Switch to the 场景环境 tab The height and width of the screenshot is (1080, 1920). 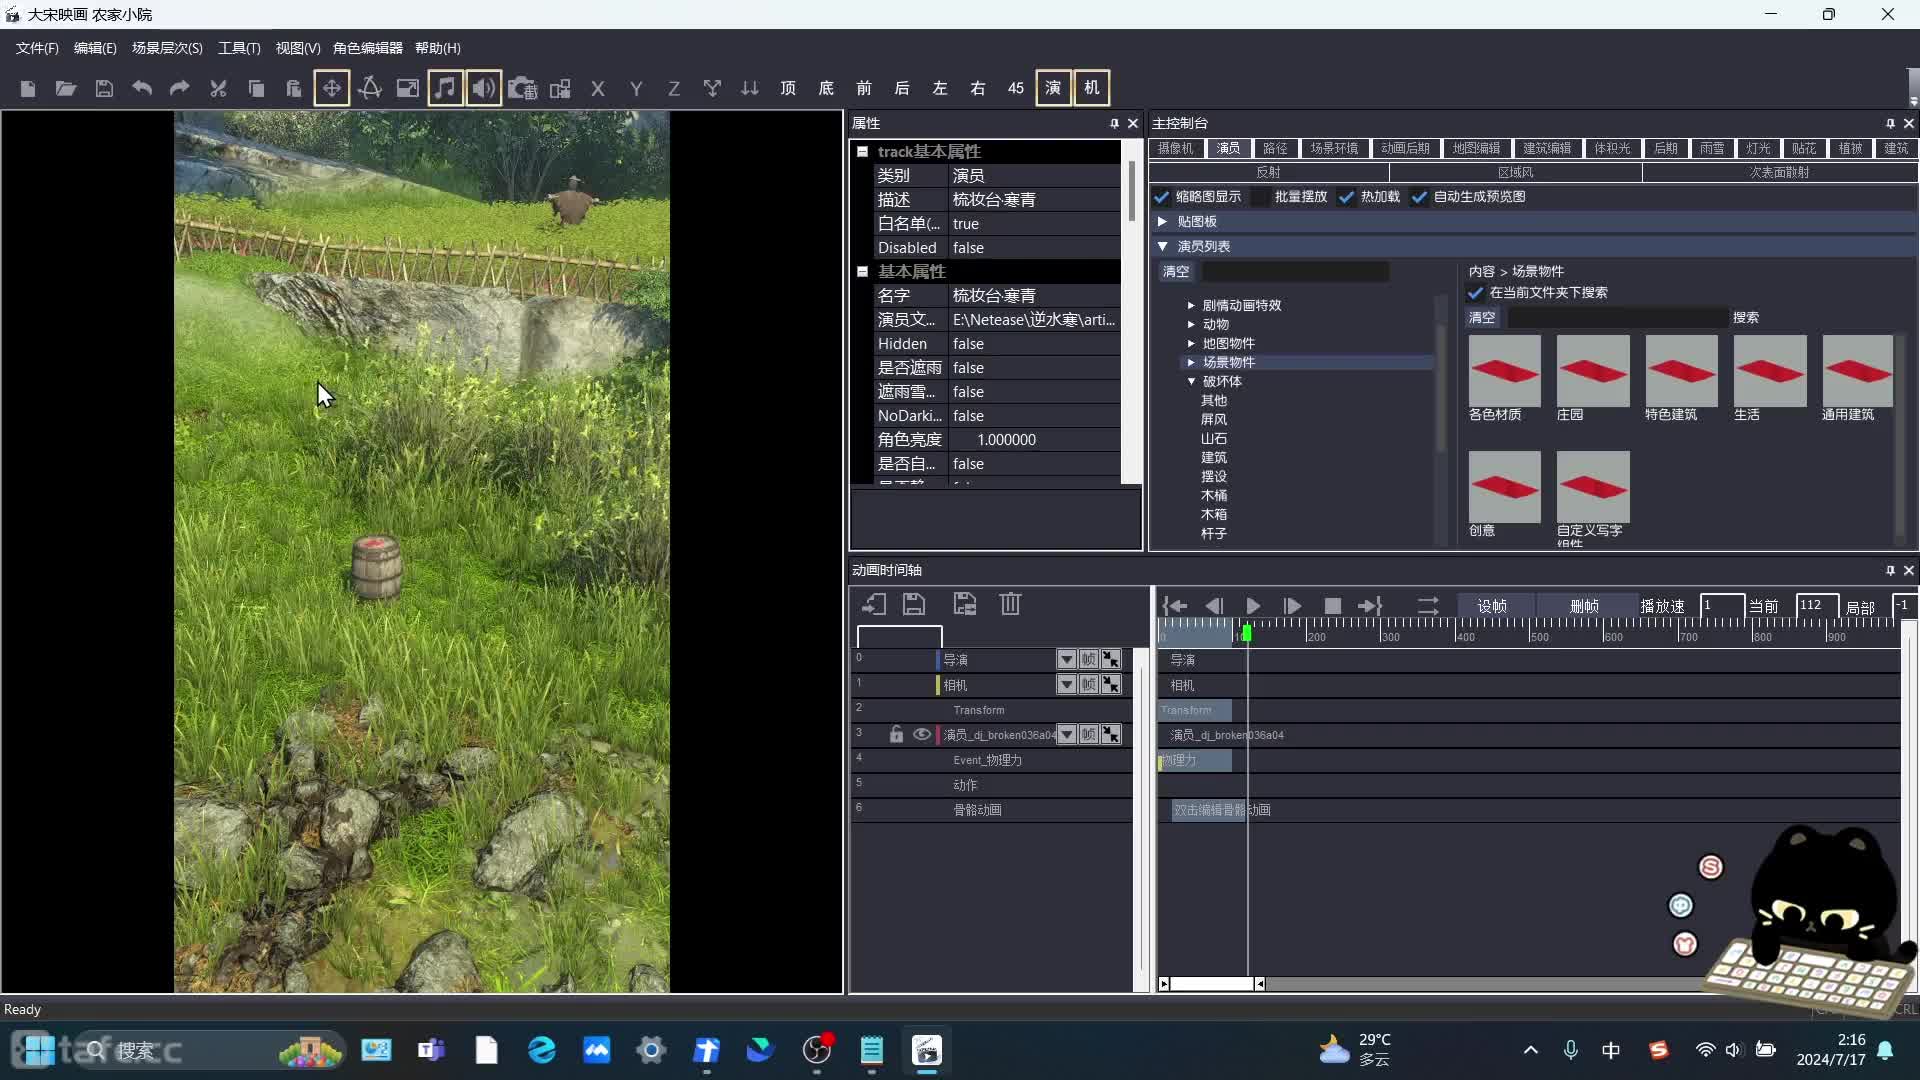pyautogui.click(x=1334, y=148)
